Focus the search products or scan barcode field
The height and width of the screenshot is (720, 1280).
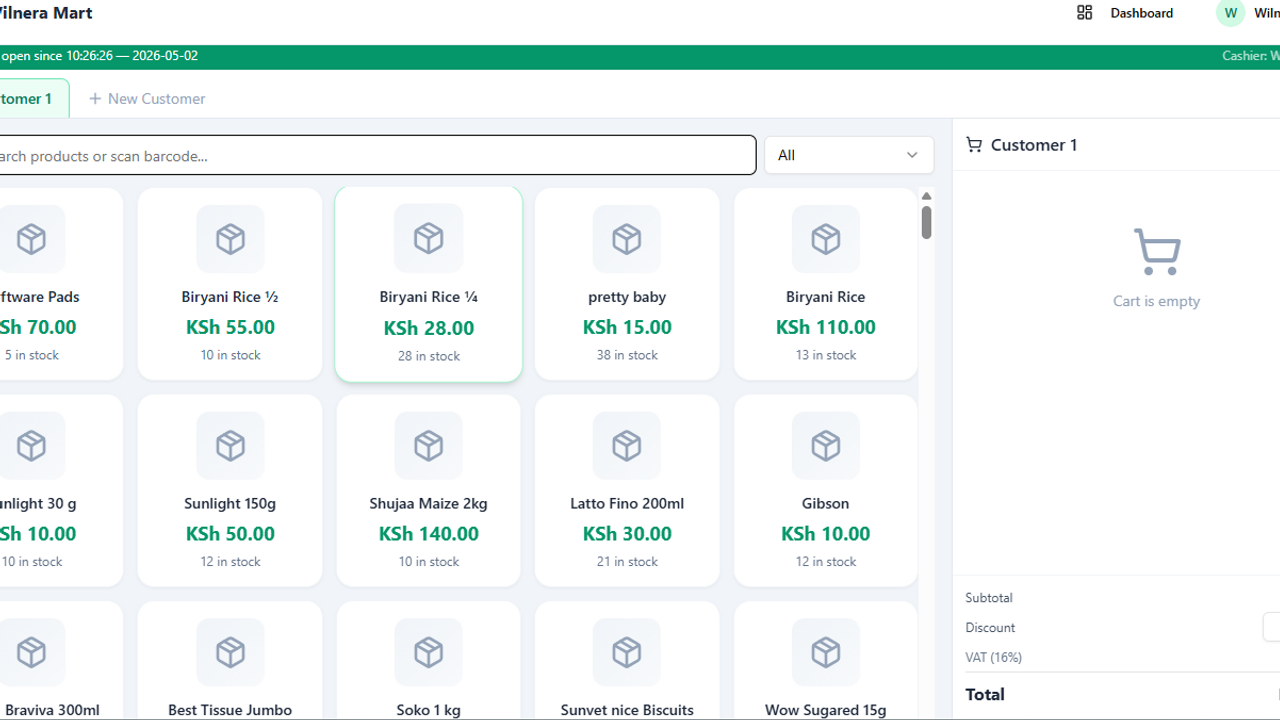377,155
